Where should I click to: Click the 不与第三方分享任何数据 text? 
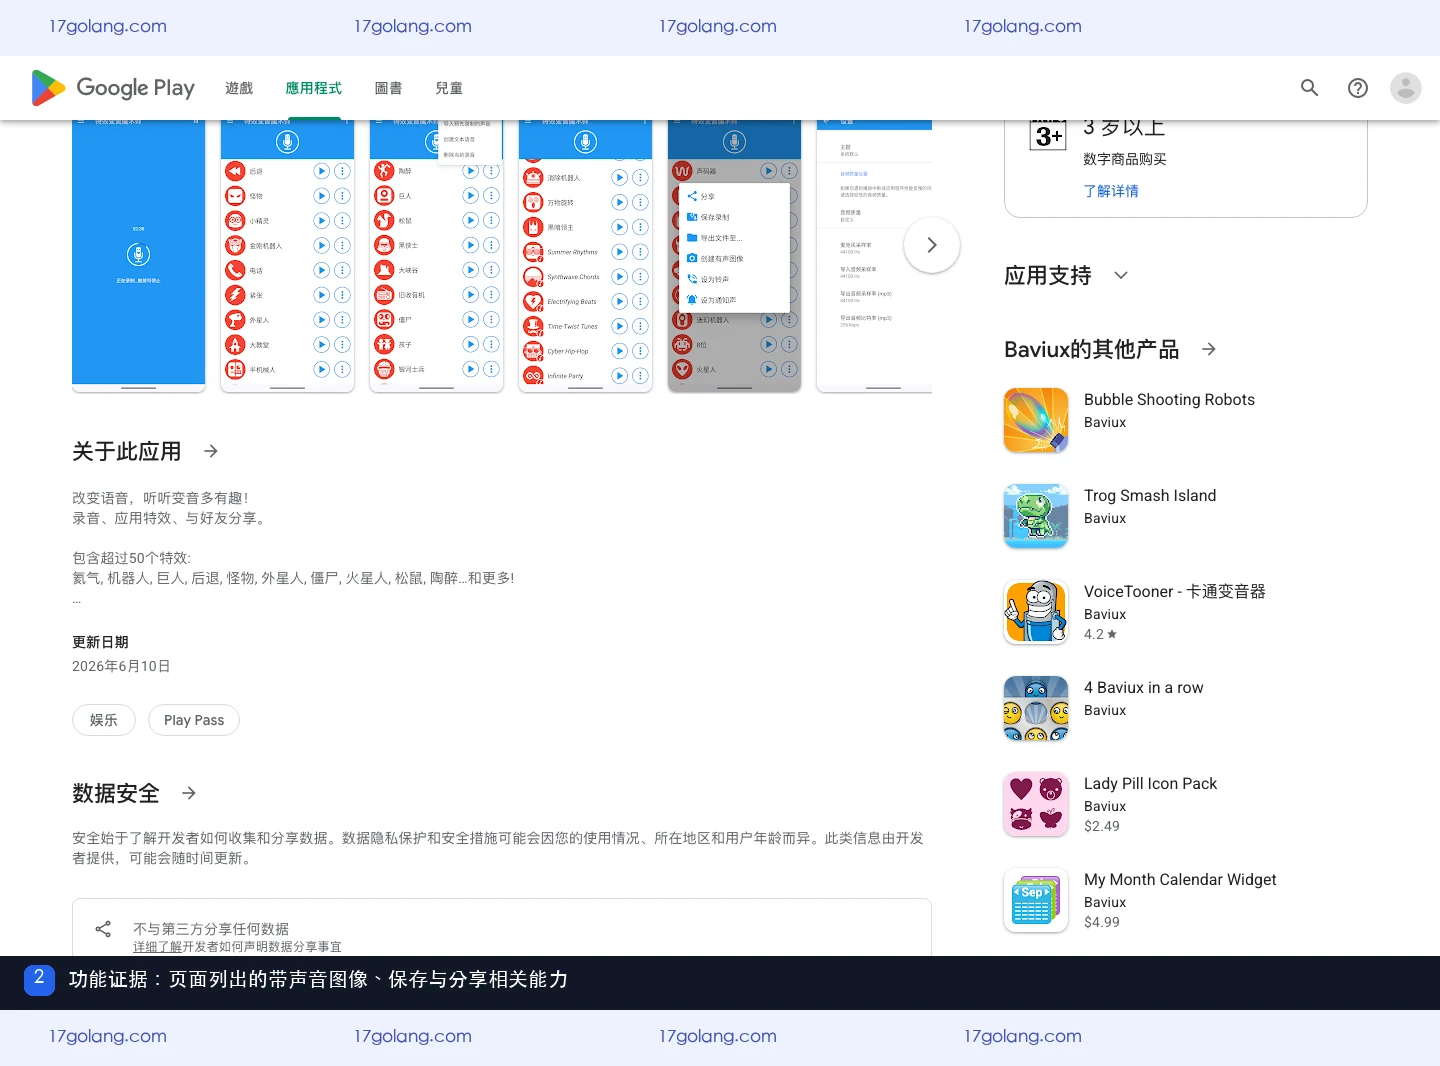(211, 929)
